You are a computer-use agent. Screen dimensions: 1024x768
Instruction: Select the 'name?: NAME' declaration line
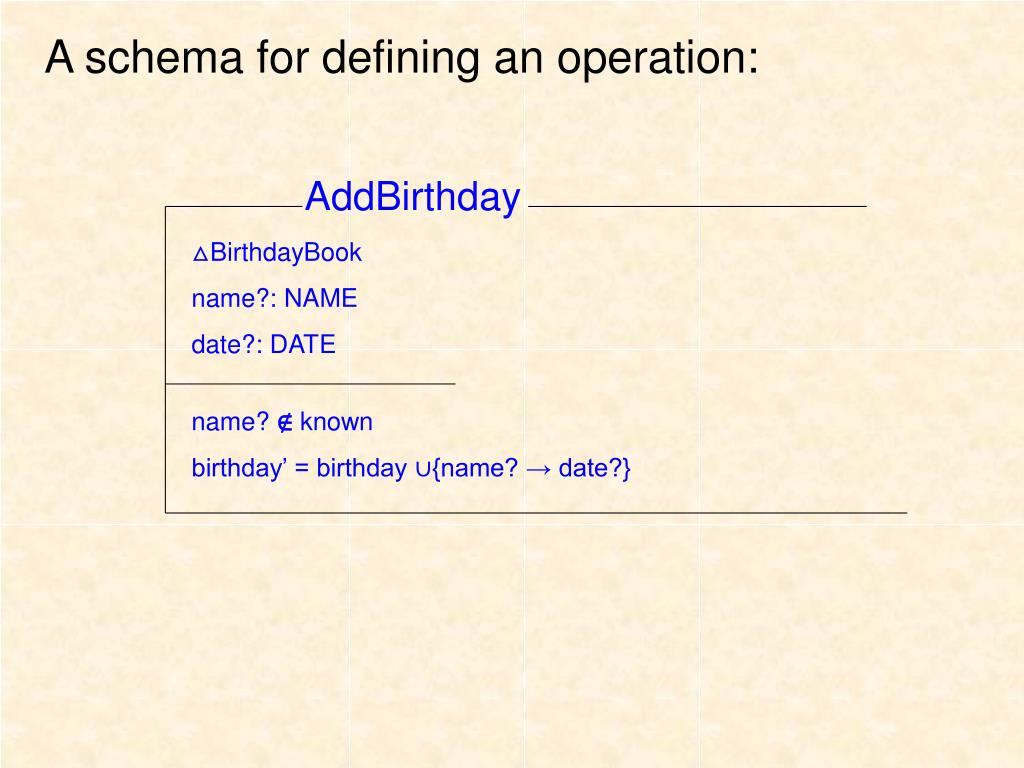[274, 298]
